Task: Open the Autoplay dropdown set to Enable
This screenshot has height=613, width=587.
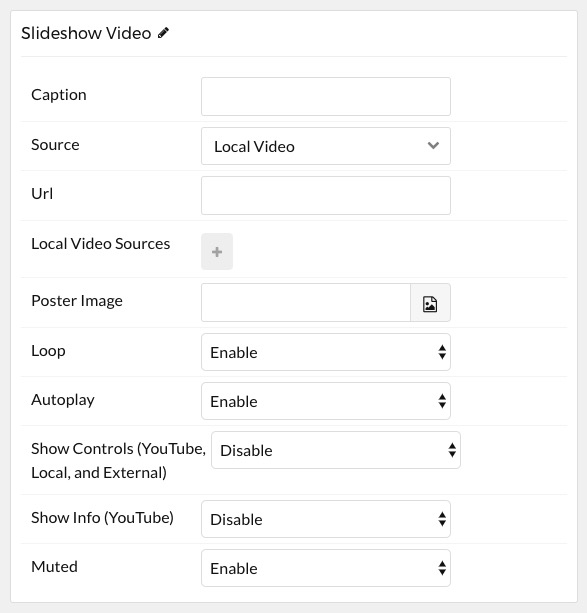Action: (x=326, y=401)
